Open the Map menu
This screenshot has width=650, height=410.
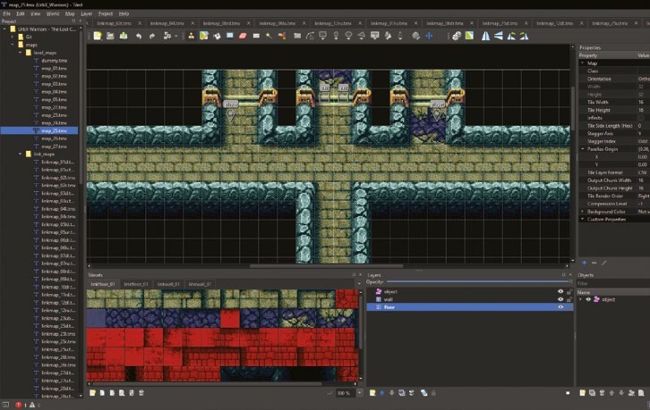click(70, 14)
